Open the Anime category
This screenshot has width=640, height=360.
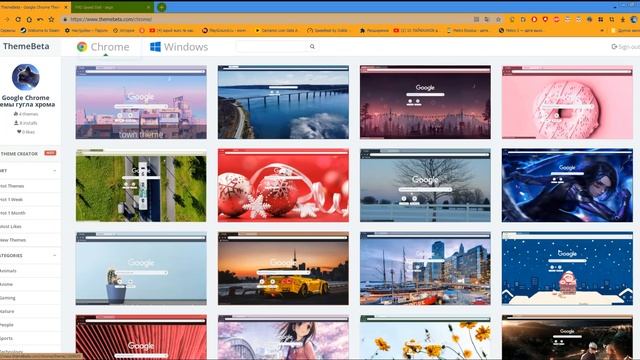7,284
